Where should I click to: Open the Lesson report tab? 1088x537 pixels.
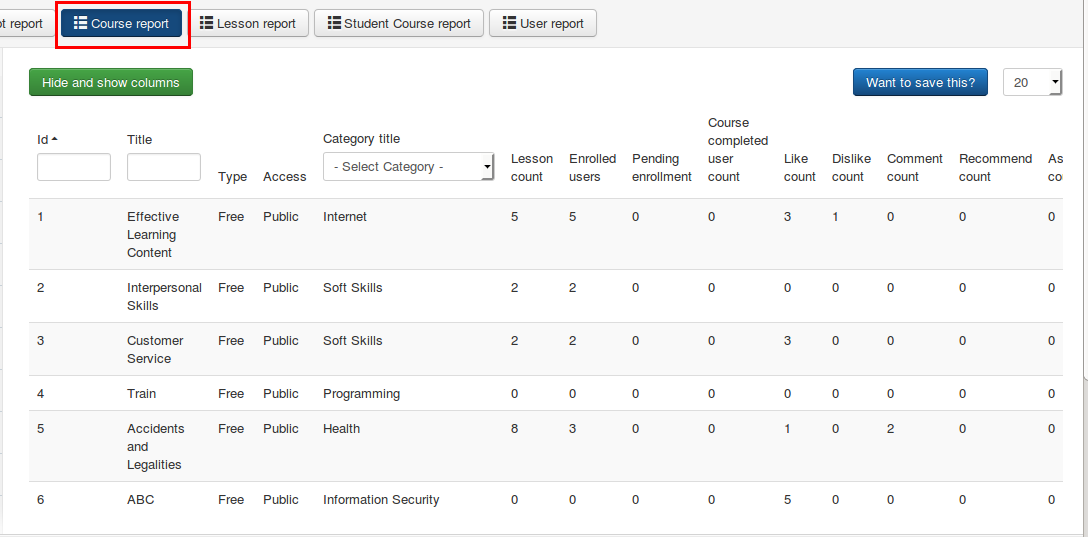(247, 23)
